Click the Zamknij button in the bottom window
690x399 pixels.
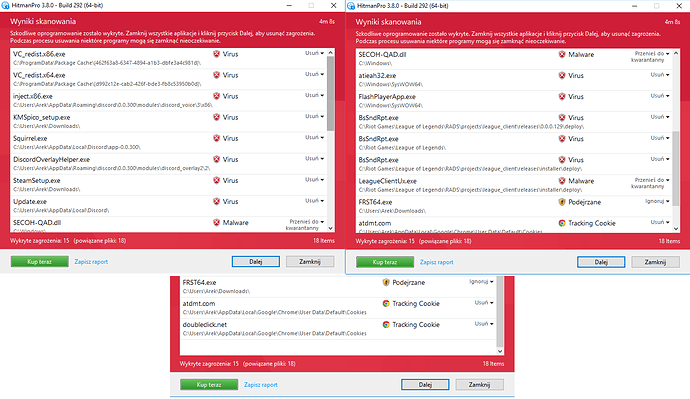tap(479, 384)
